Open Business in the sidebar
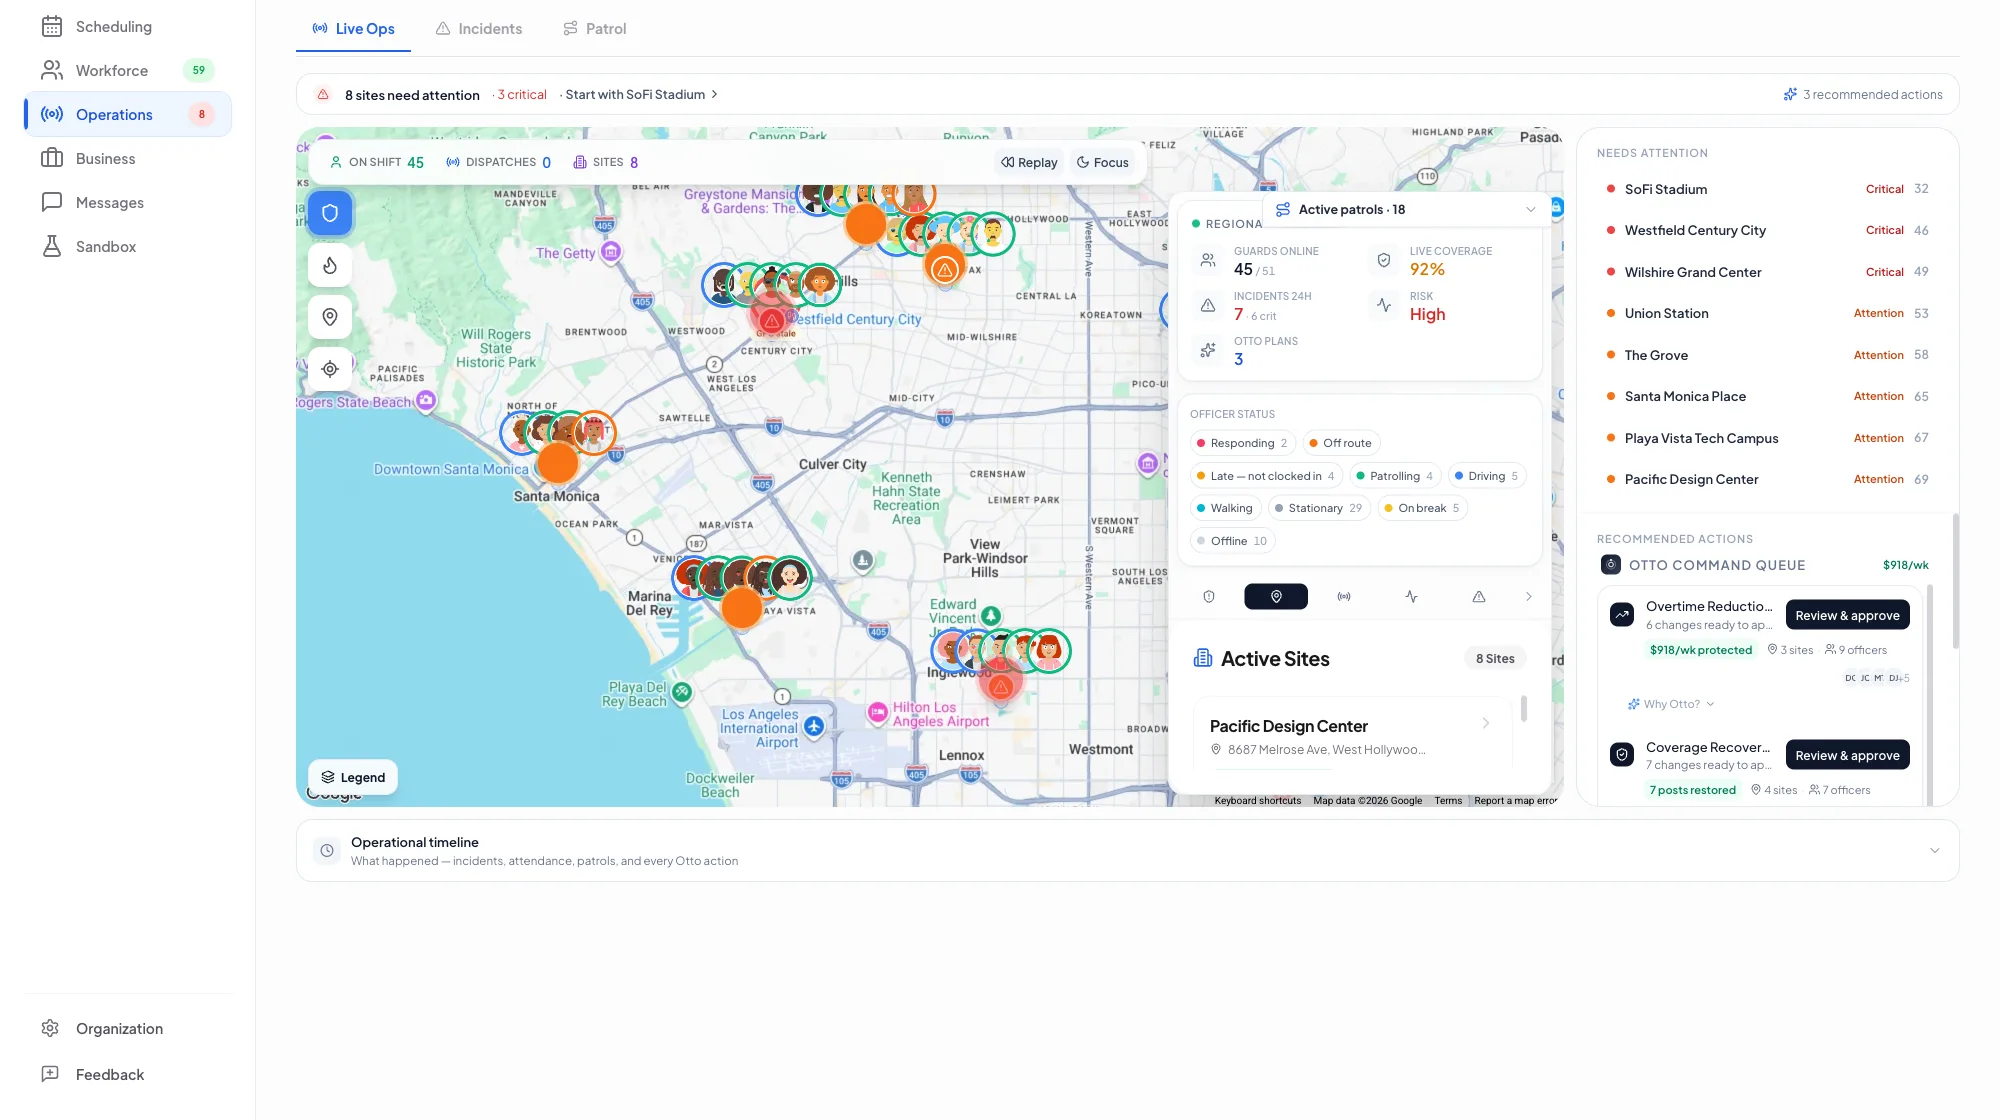The width and height of the screenshot is (2000, 1120). [128, 159]
